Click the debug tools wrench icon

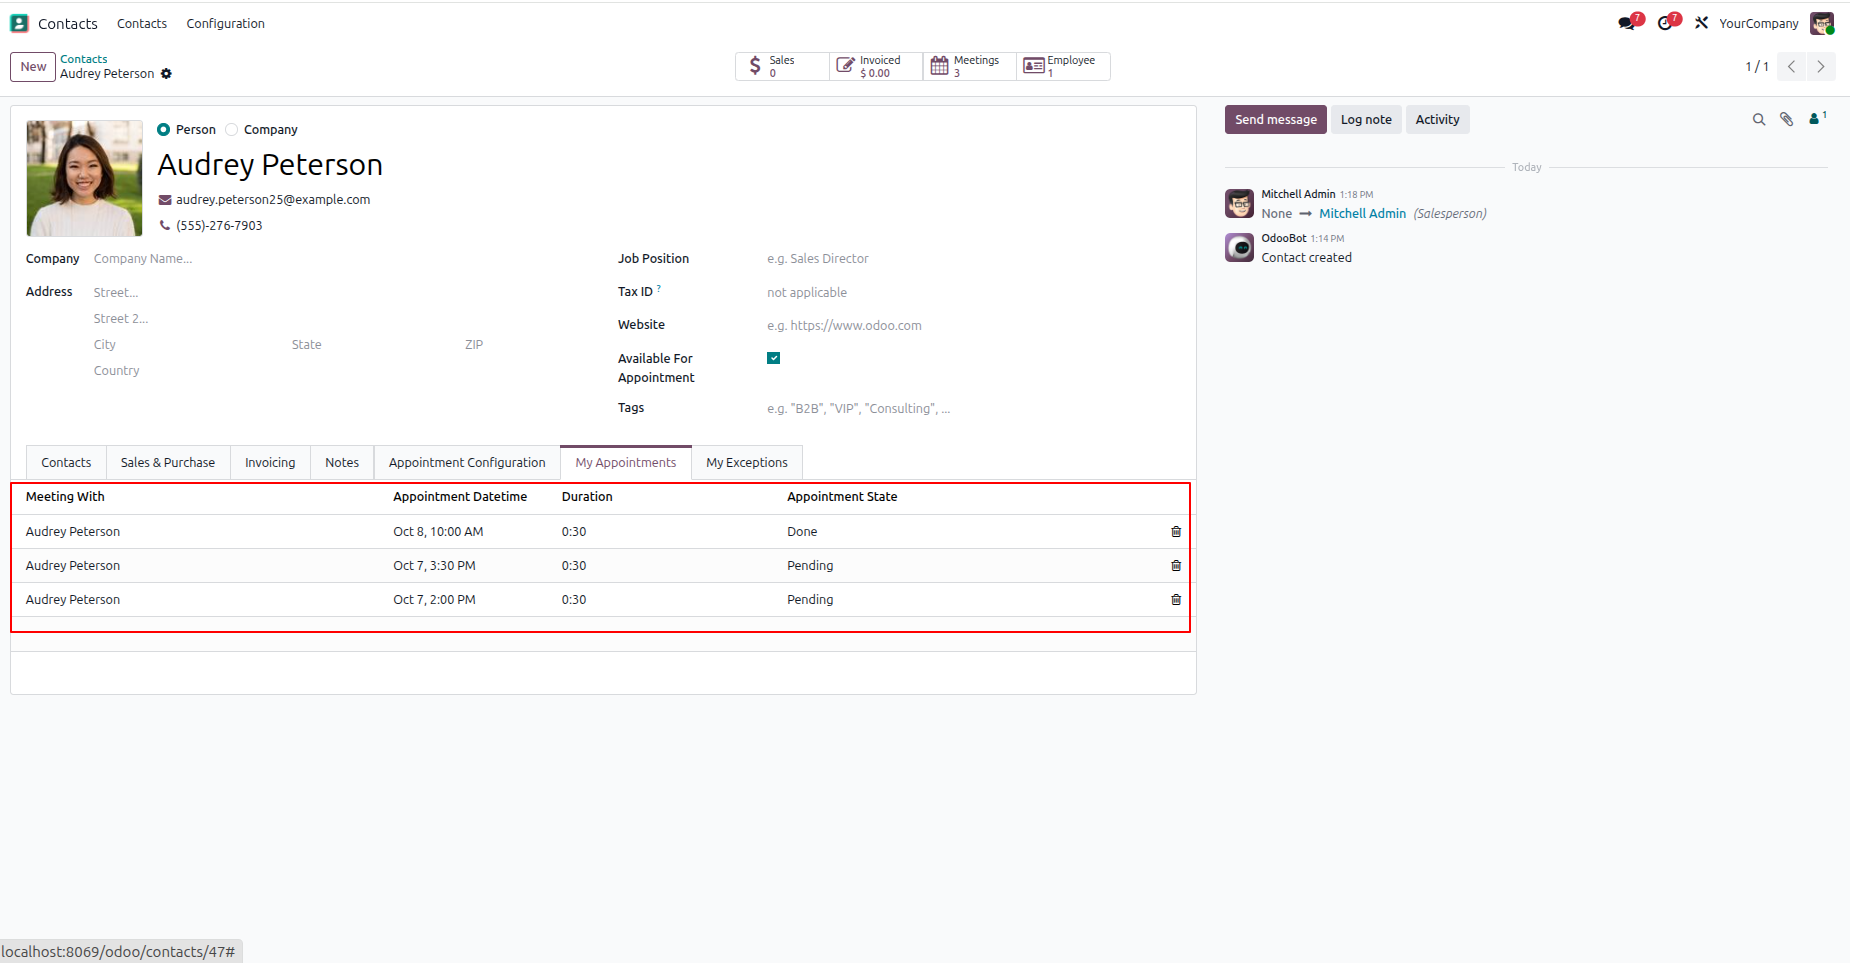coord(1701,23)
